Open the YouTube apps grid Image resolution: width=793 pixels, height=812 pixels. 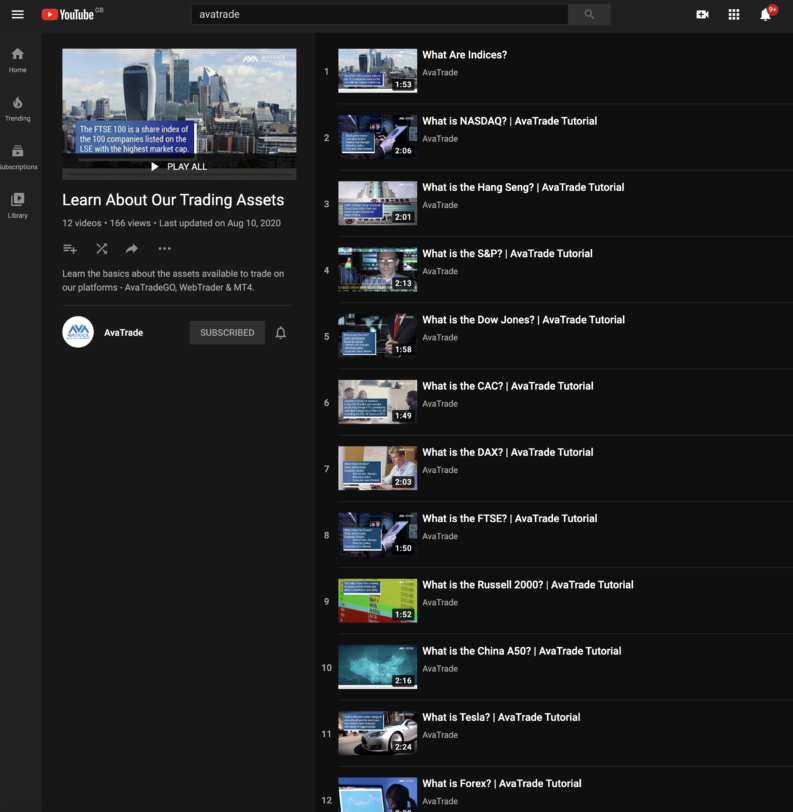(734, 14)
